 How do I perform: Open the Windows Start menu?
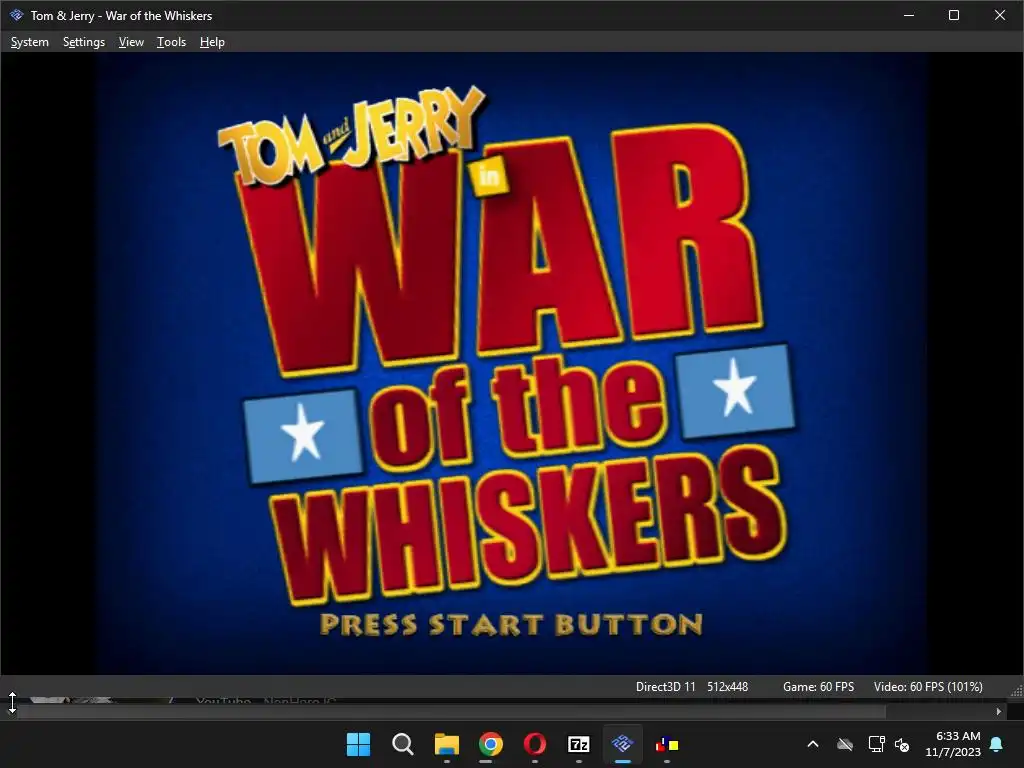click(359, 744)
